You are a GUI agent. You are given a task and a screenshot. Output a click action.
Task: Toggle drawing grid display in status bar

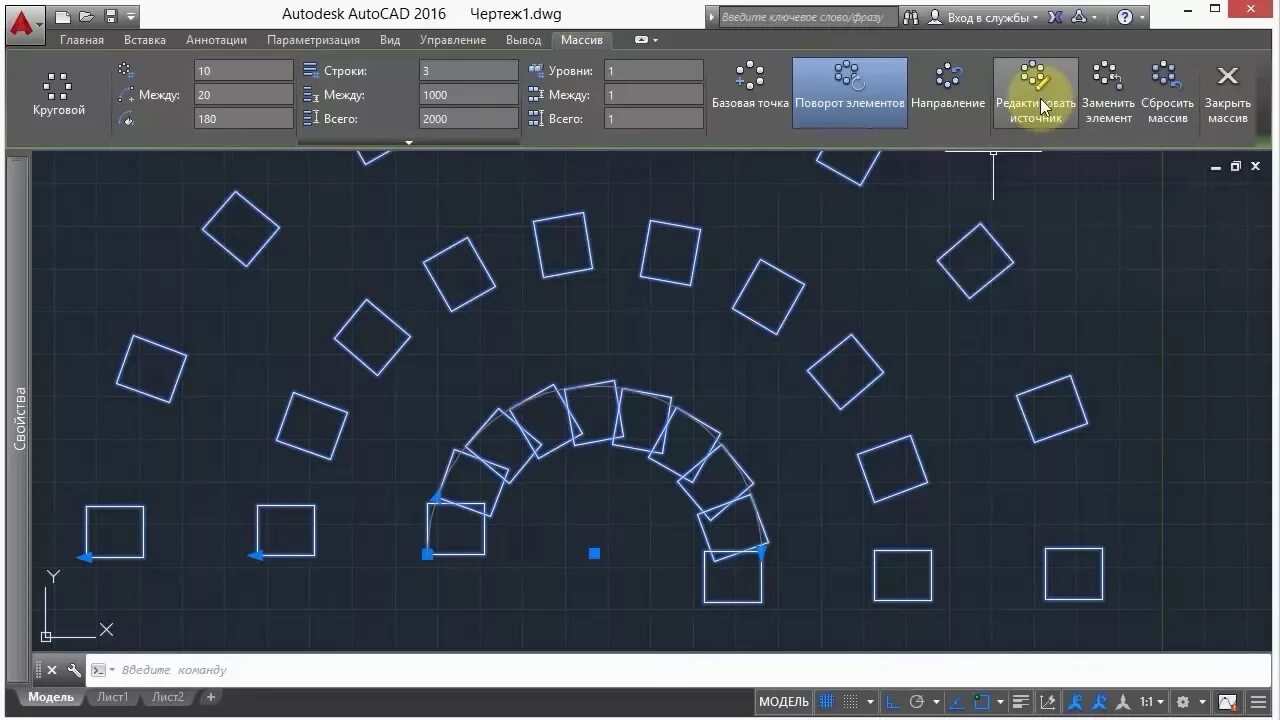[x=825, y=702]
